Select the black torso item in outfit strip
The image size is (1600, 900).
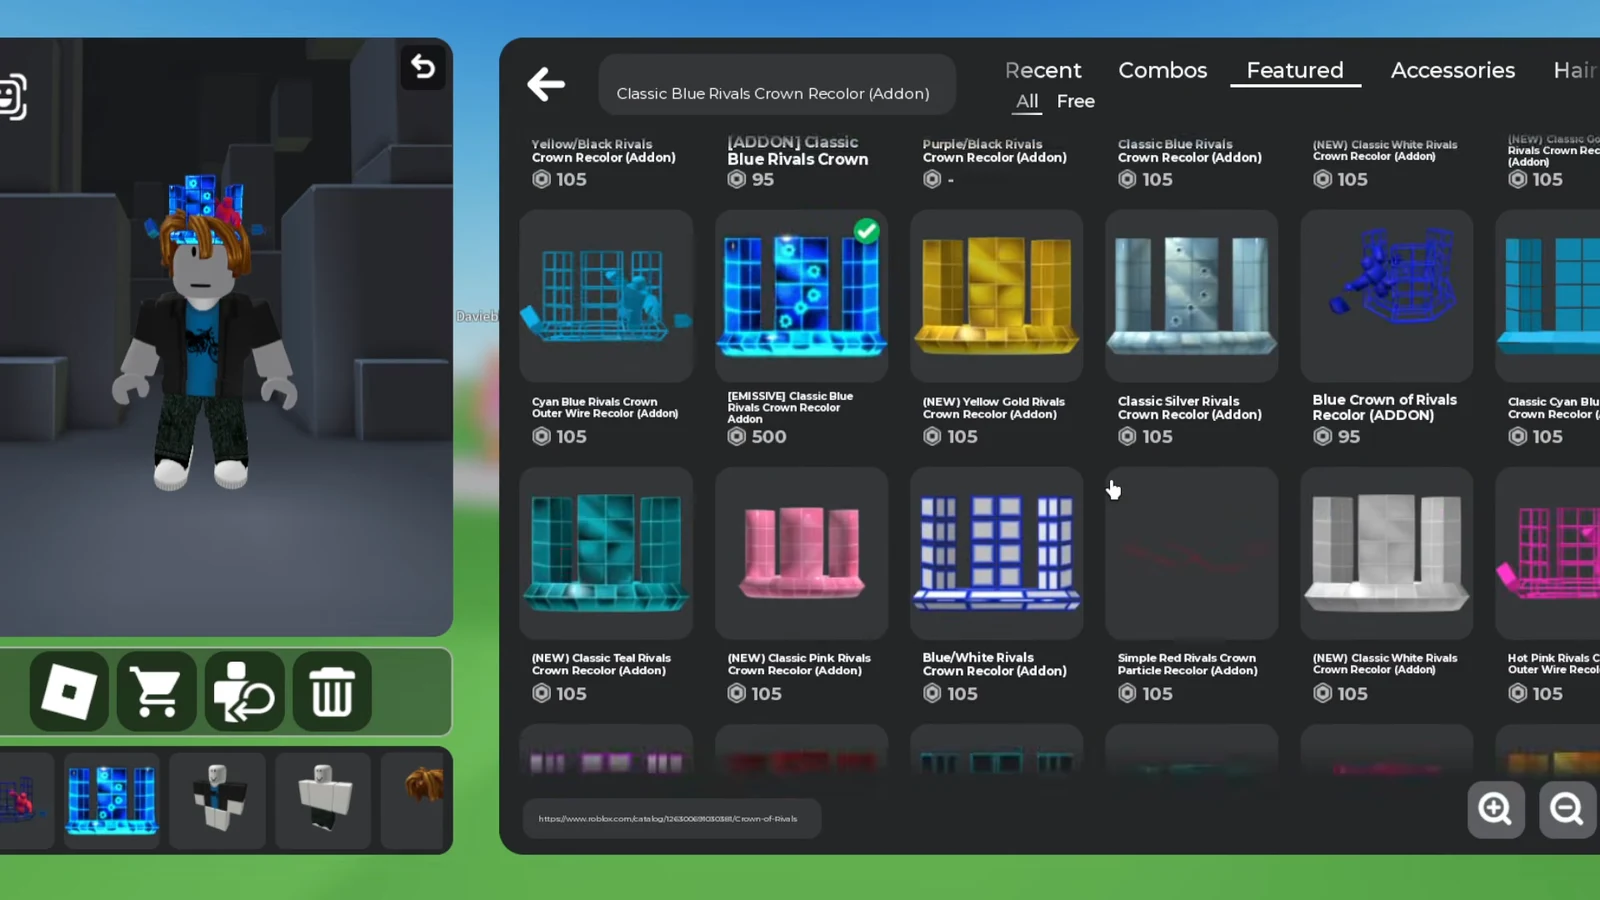[218, 800]
